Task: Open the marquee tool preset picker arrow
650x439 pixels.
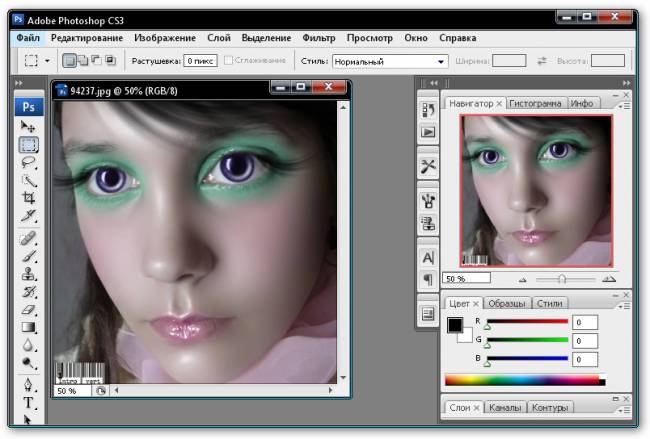Action: (x=46, y=61)
